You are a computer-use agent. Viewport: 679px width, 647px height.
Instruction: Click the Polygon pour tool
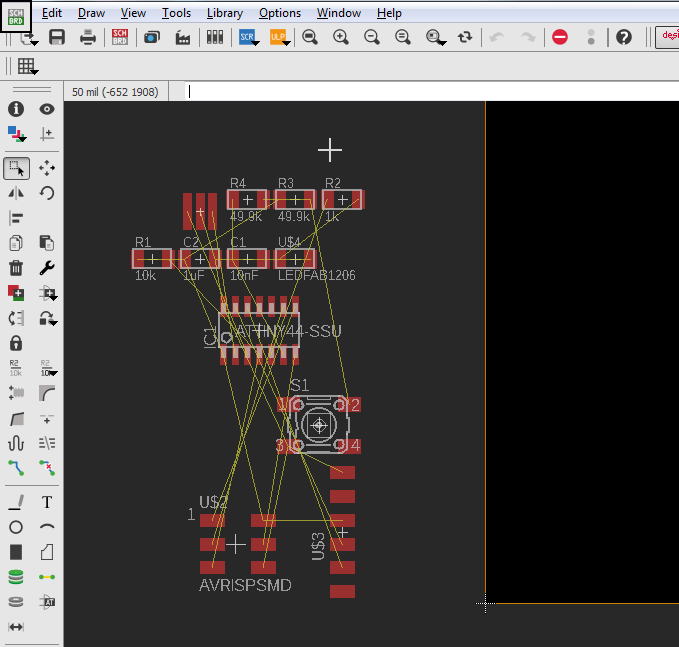(47, 552)
